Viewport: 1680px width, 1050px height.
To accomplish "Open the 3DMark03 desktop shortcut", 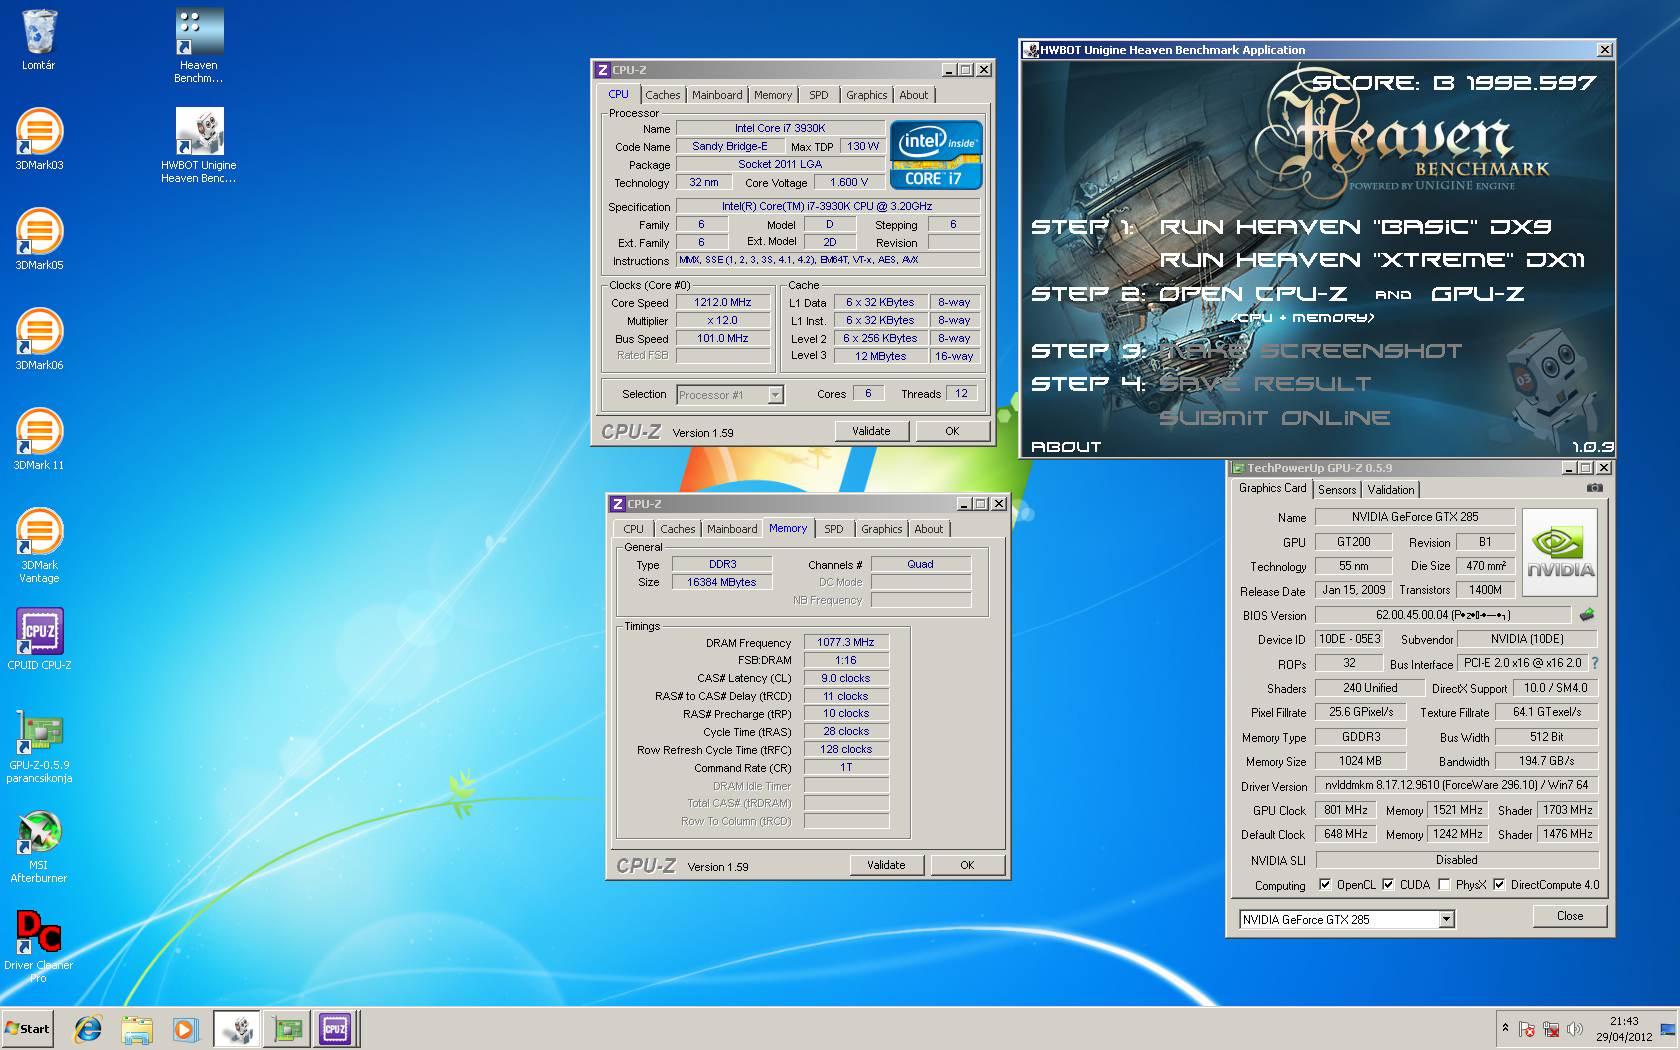I will (39, 138).
